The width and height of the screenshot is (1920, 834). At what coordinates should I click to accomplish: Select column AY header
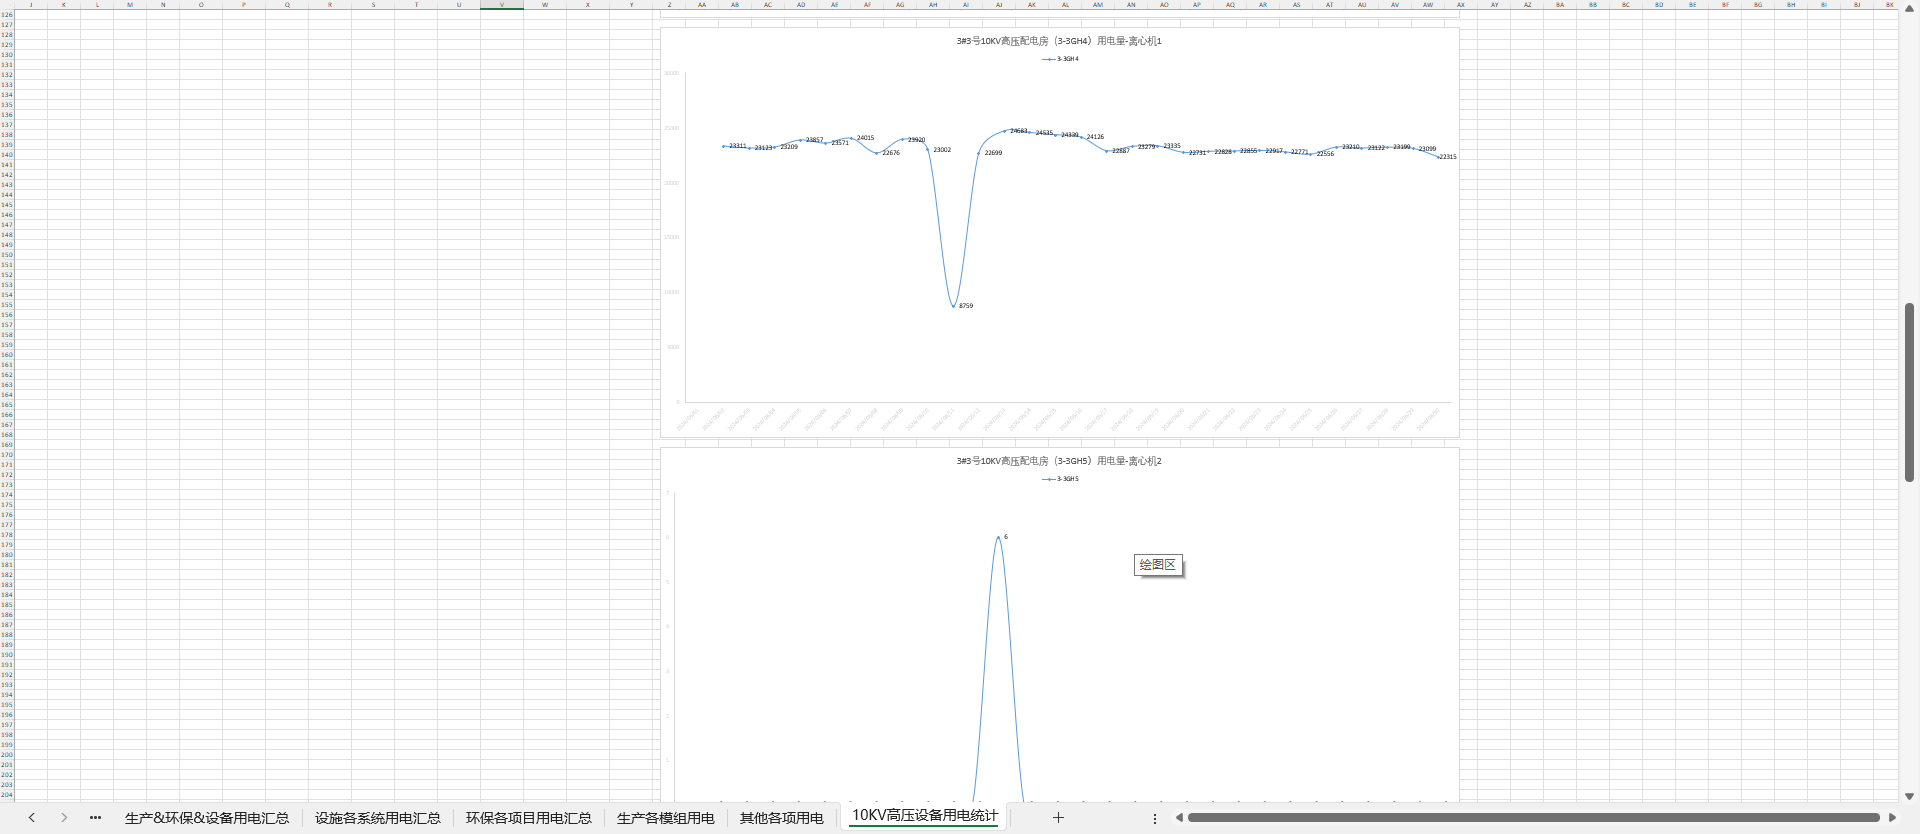[x=1495, y=5]
